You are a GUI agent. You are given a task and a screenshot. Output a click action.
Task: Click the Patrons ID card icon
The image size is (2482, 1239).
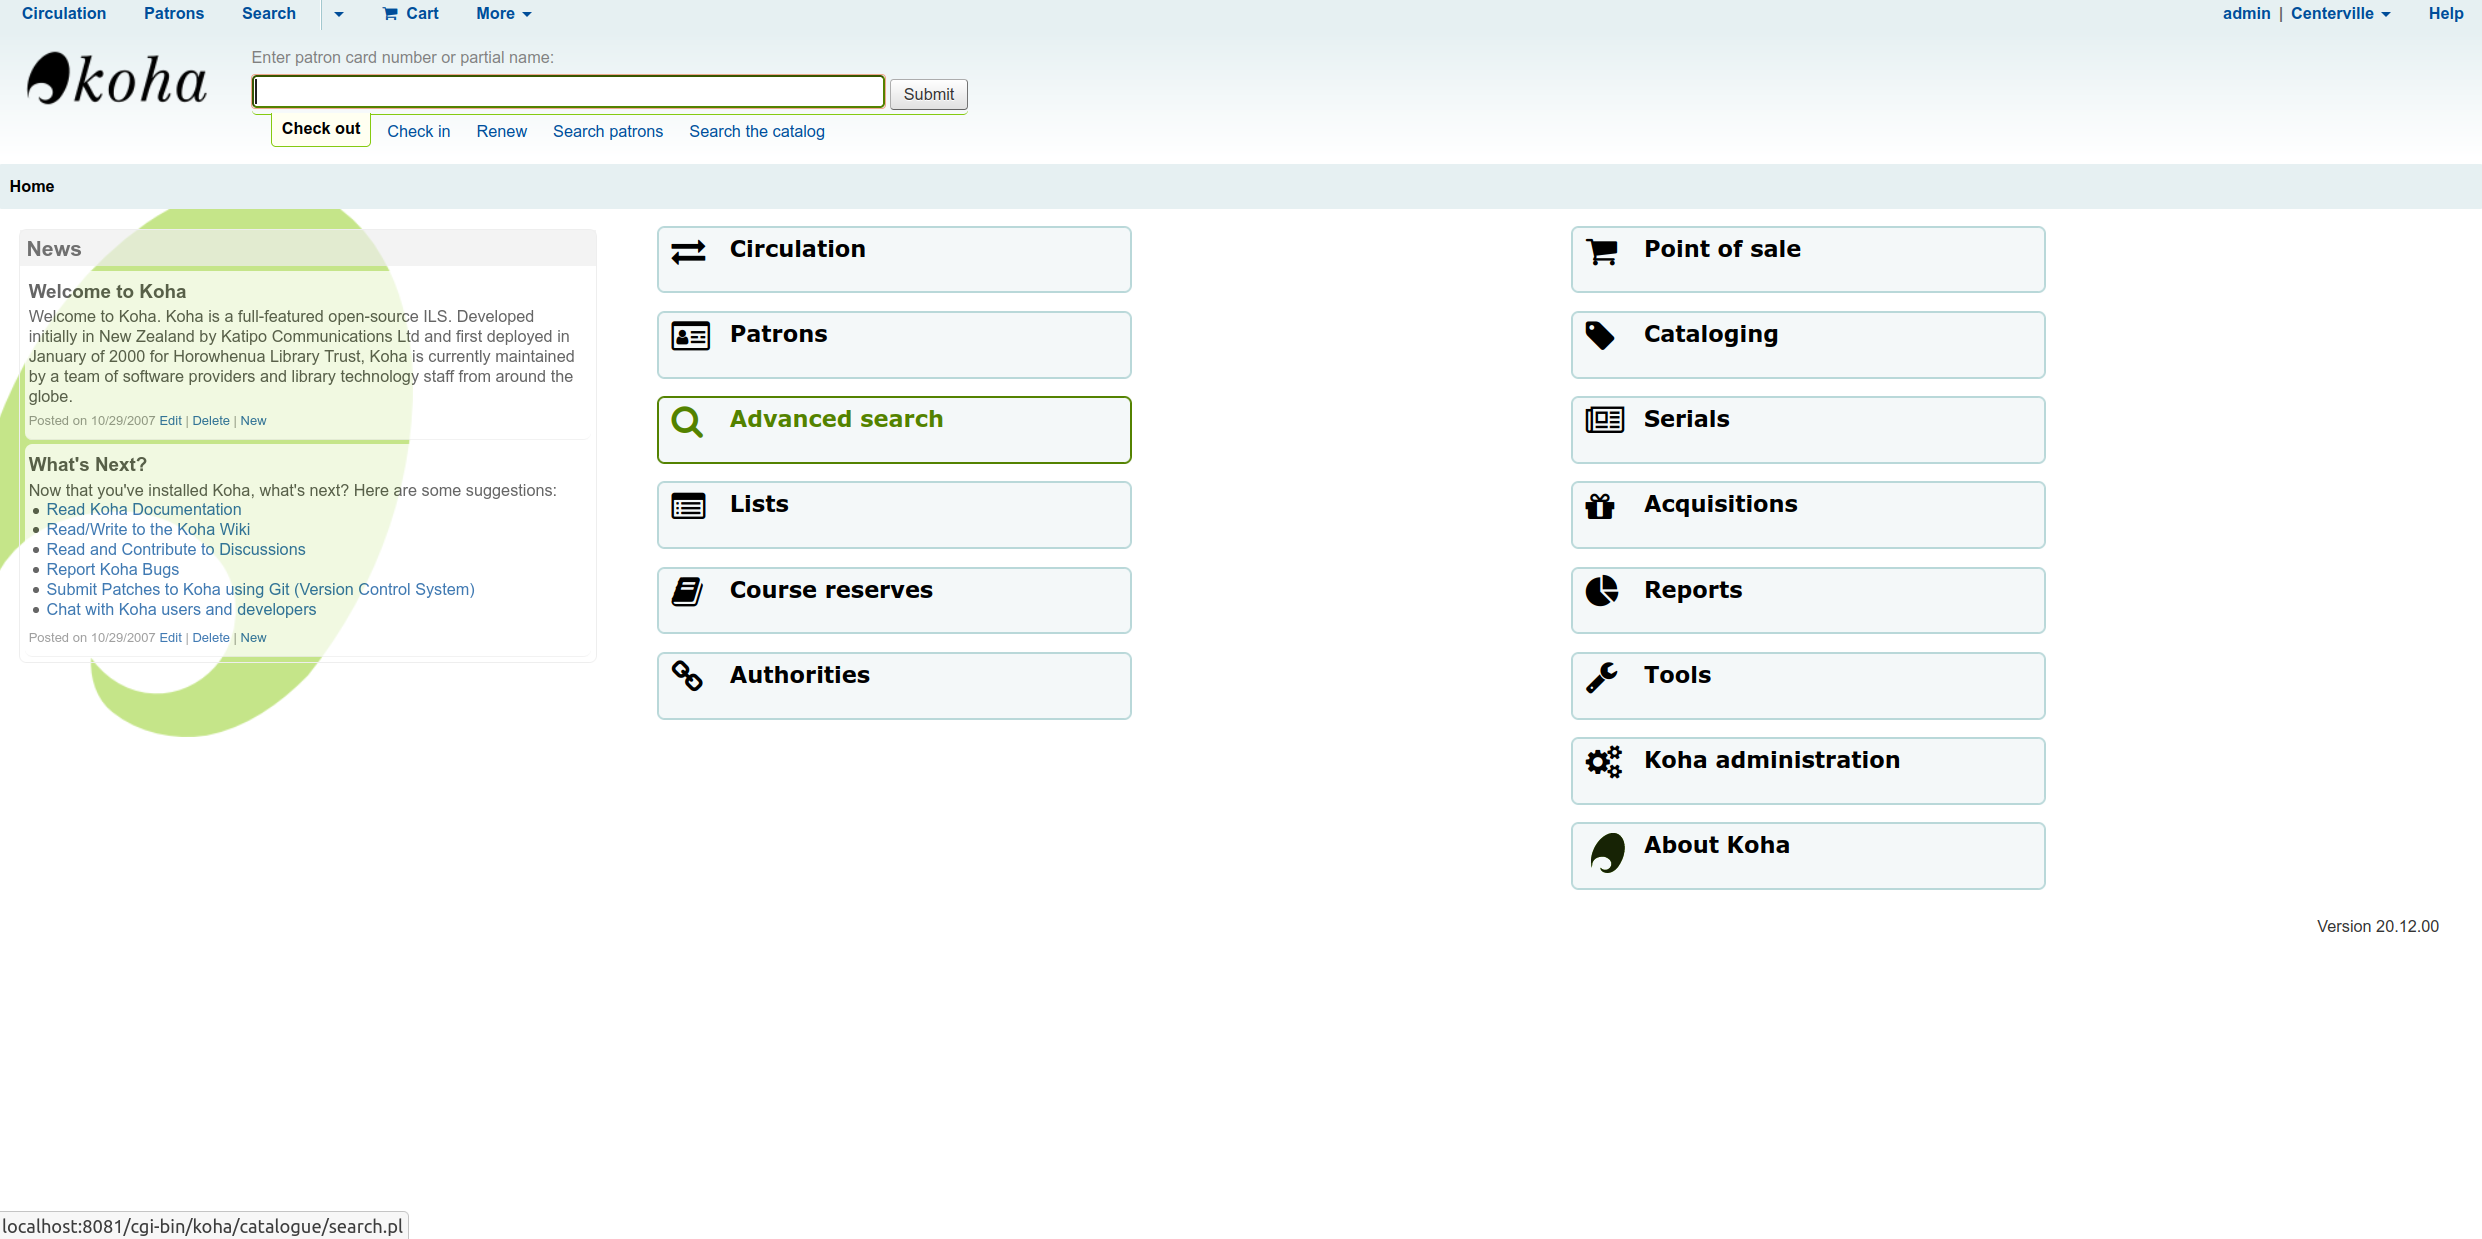point(690,336)
